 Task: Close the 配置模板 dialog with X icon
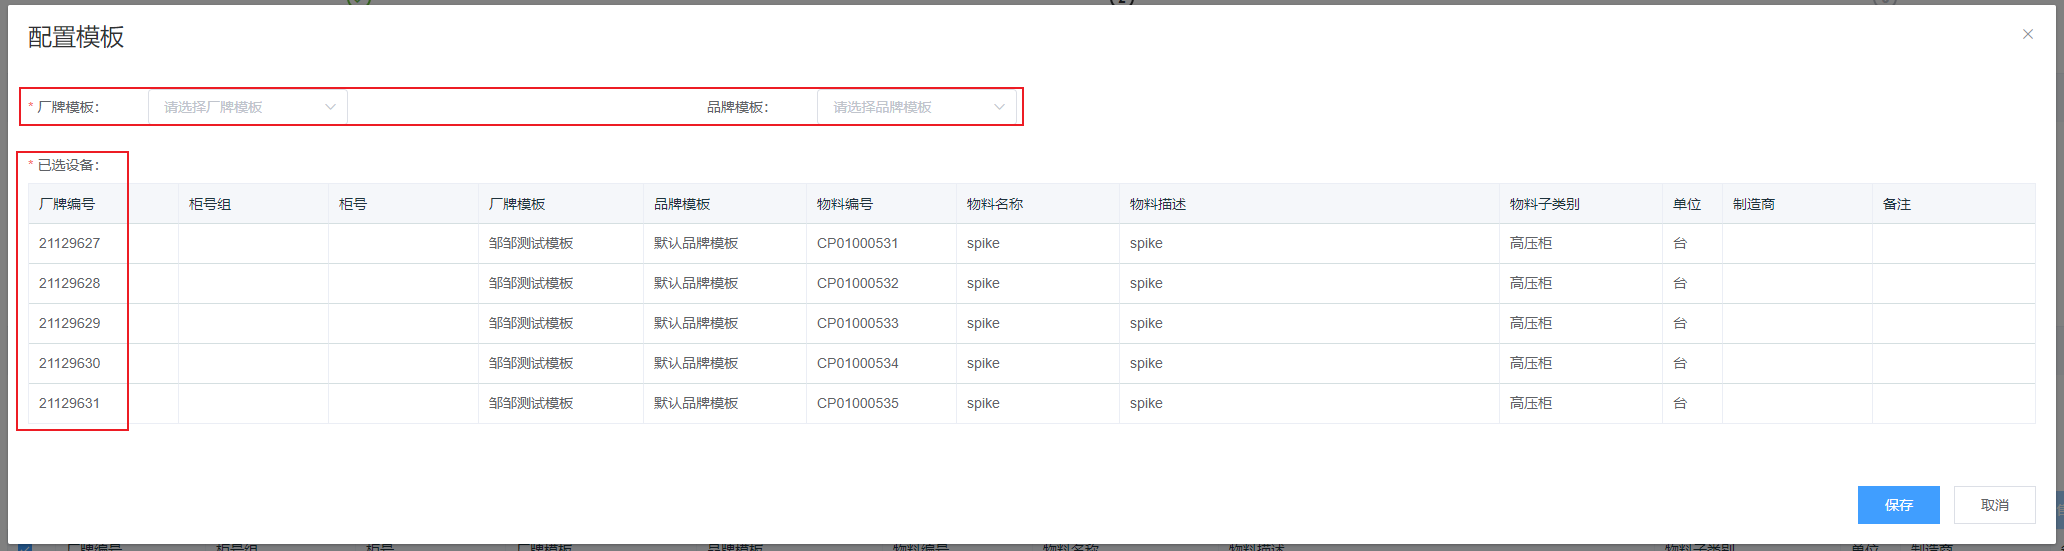pos(2027,34)
